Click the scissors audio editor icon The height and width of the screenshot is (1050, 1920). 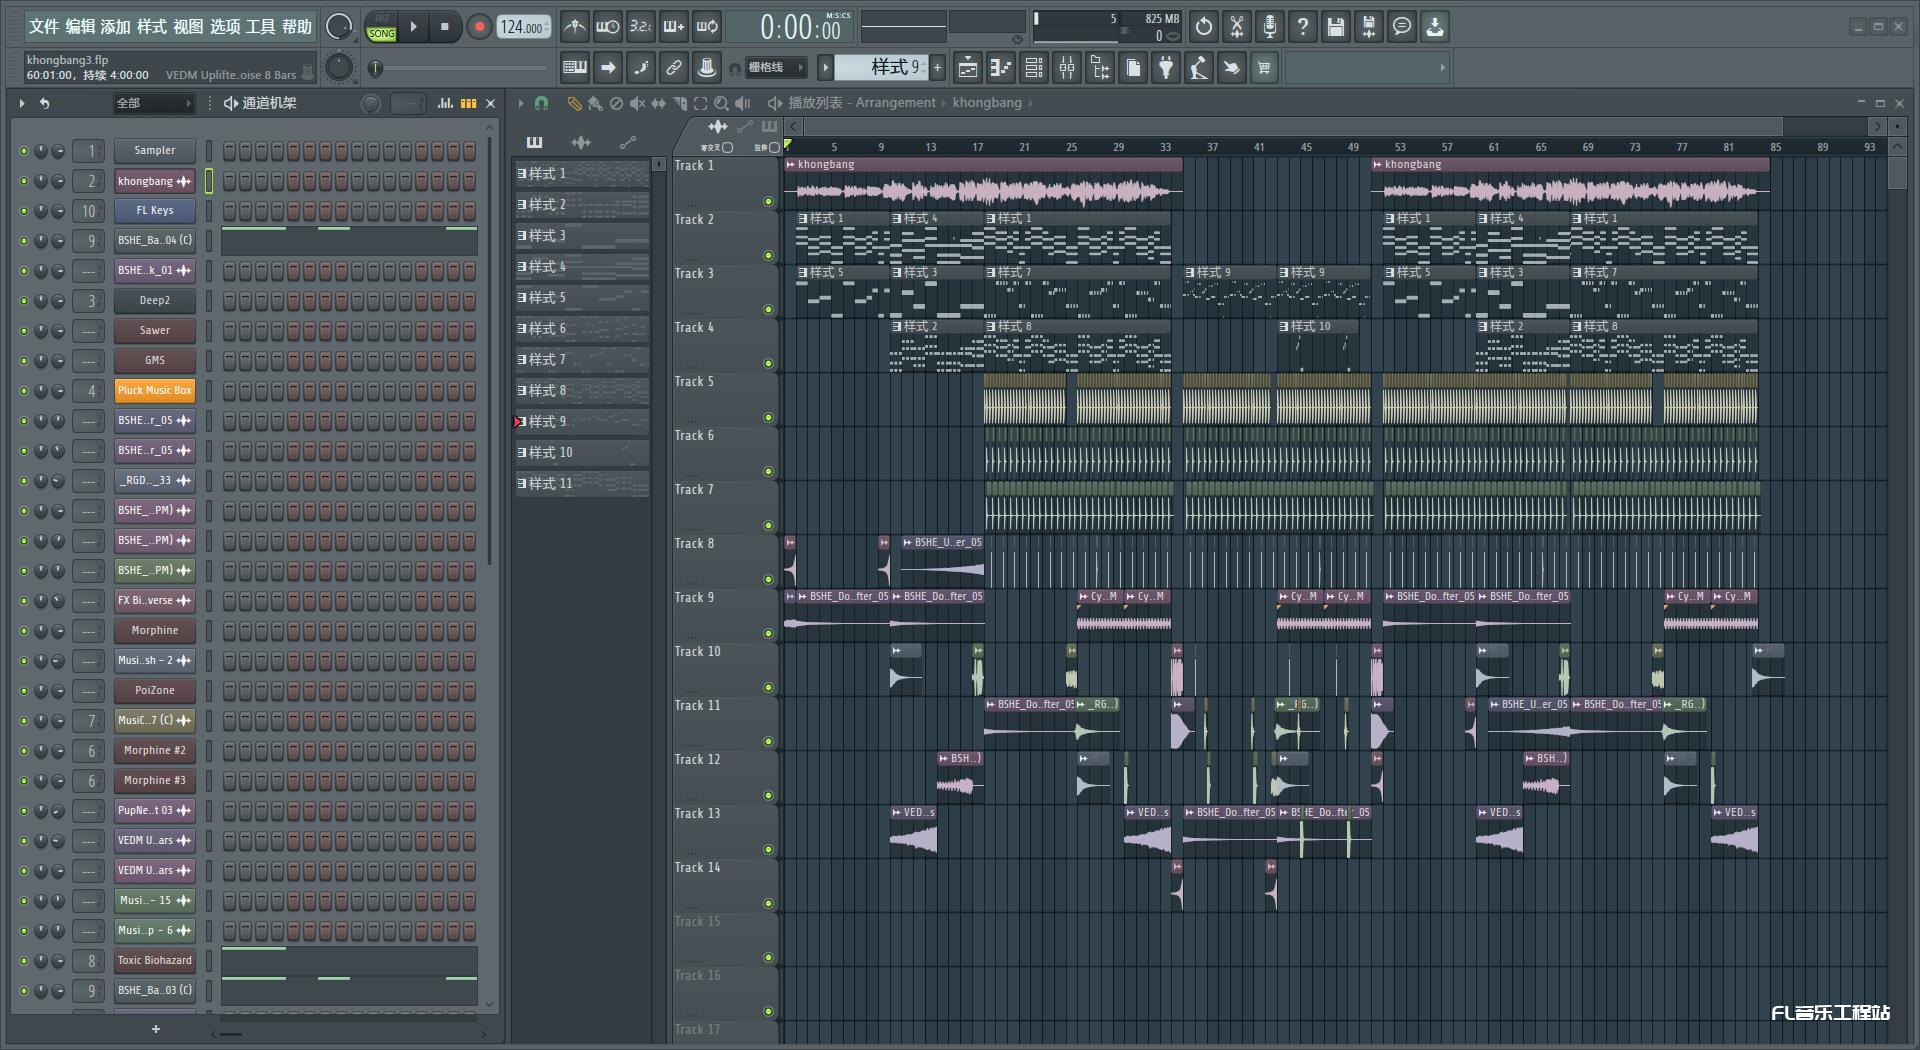pyautogui.click(x=1237, y=27)
